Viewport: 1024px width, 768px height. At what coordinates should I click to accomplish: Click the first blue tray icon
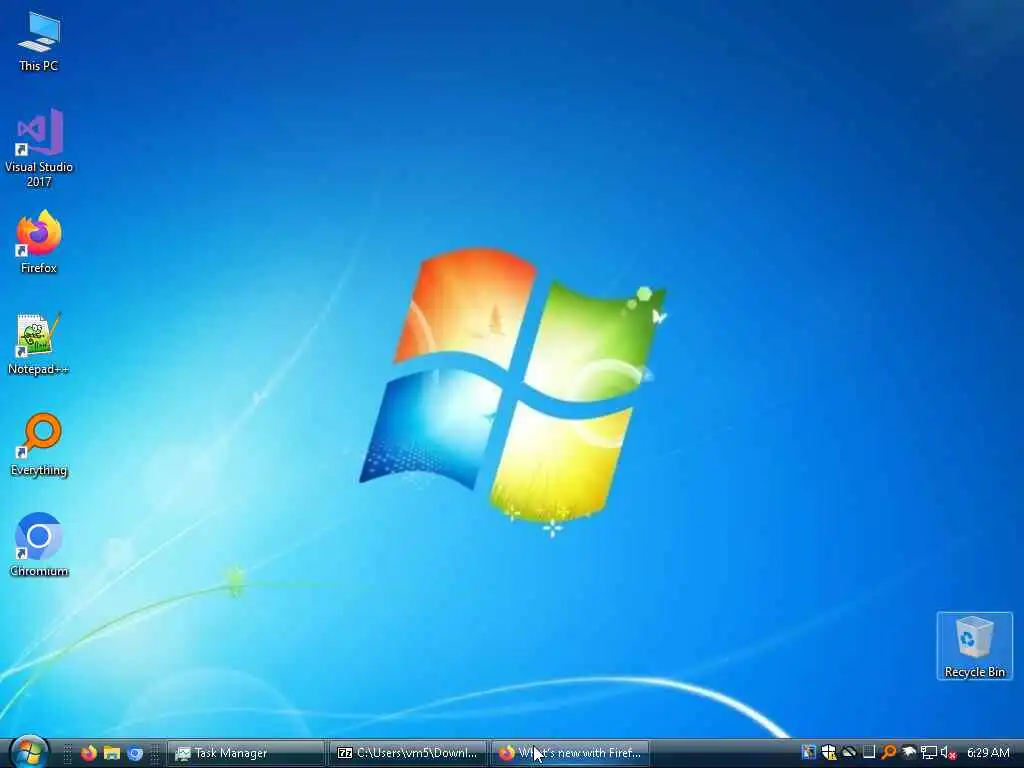coord(808,752)
